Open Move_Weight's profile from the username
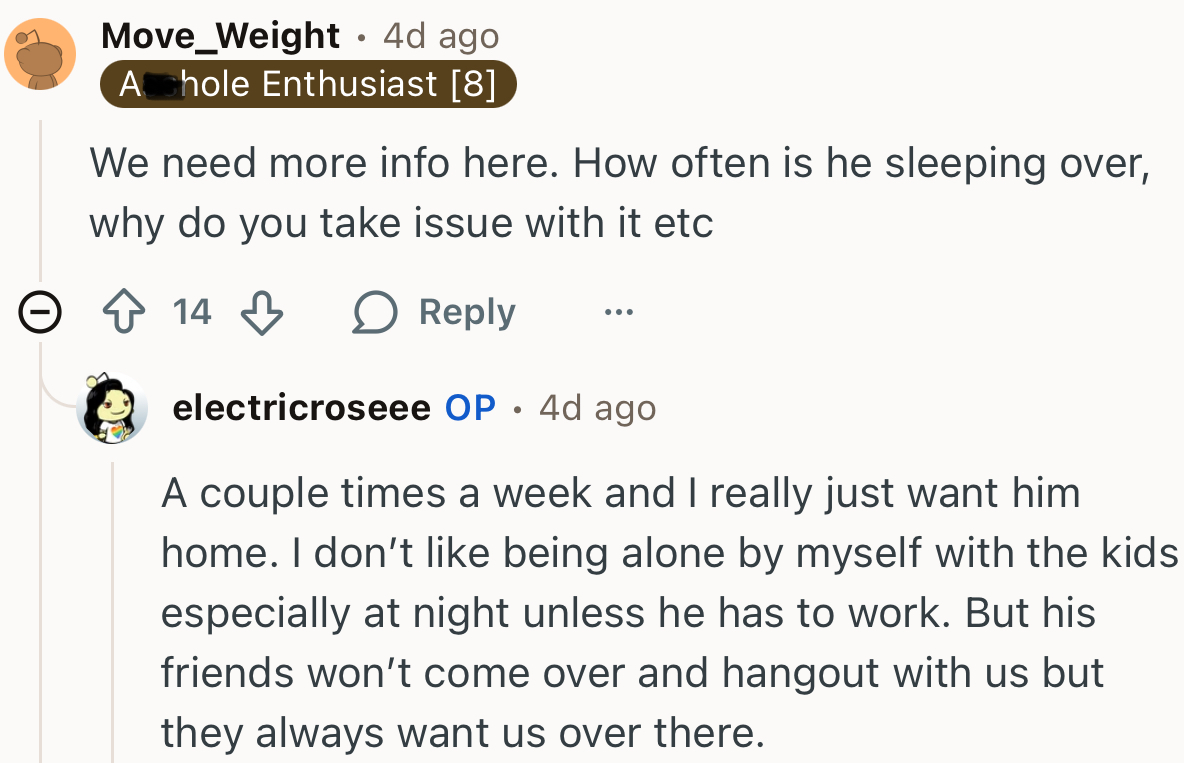The width and height of the screenshot is (1184, 763). click(x=219, y=35)
